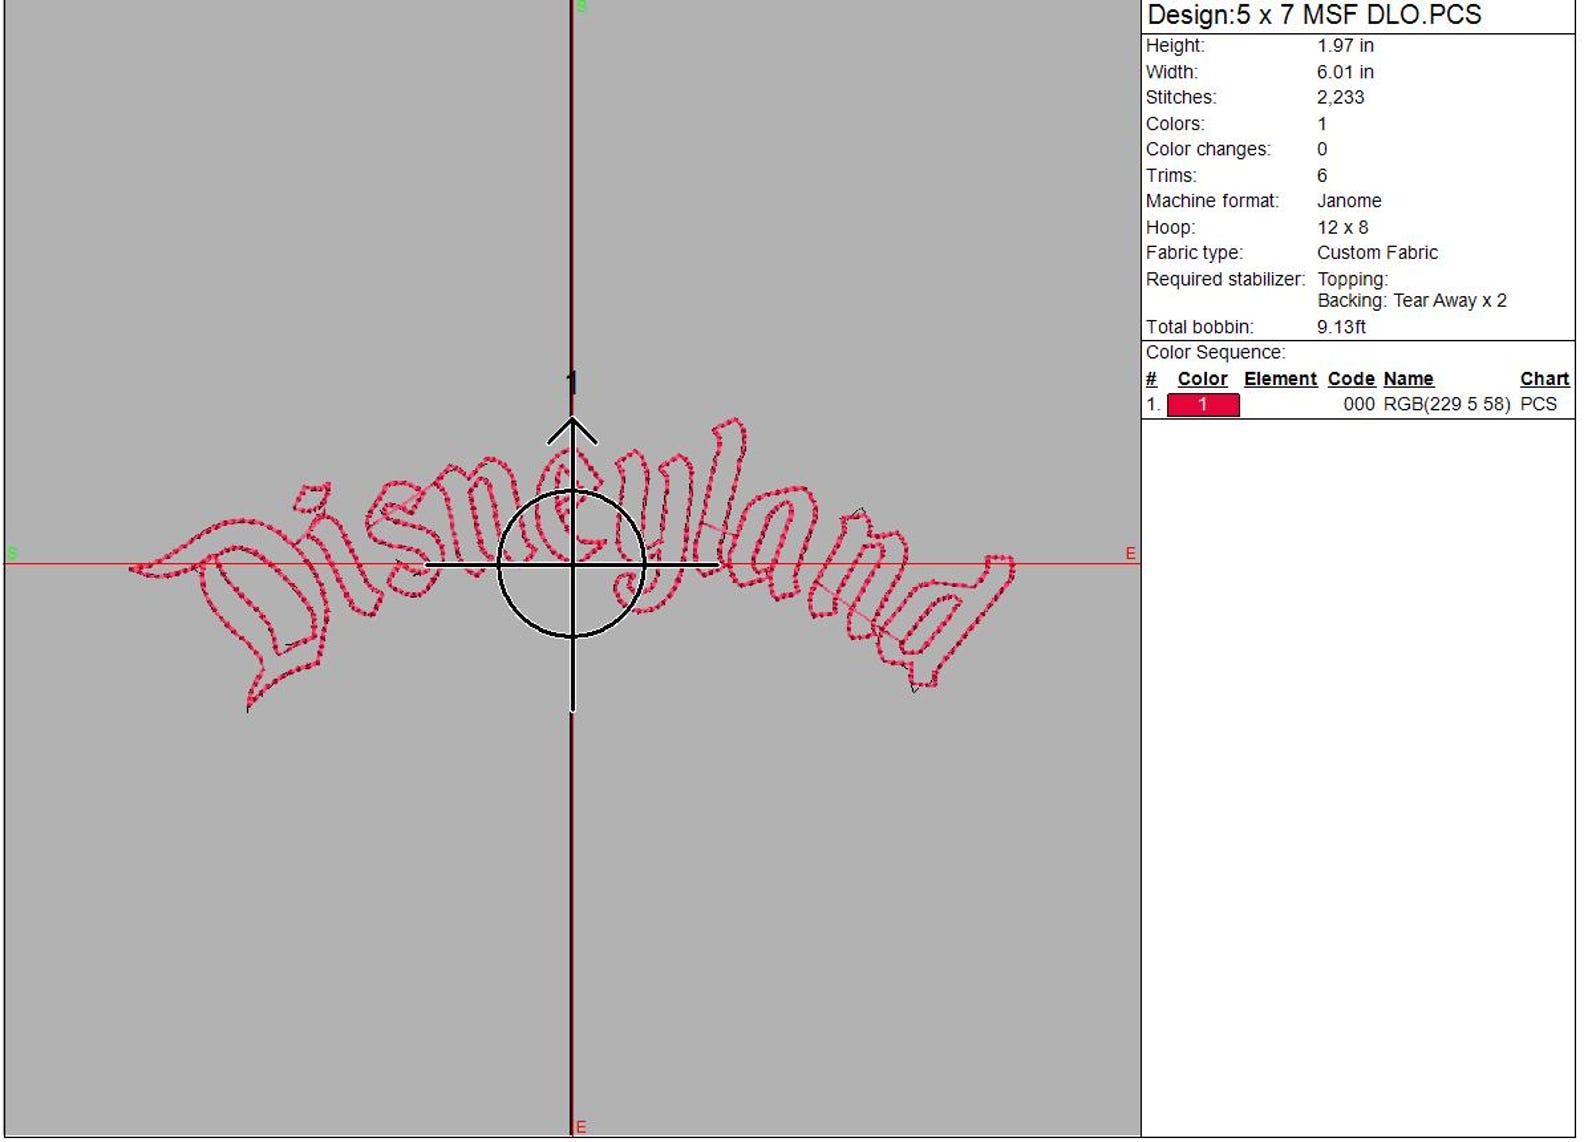Click the Trims value '6'
Image resolution: width=1588 pixels, height=1142 pixels.
1322,176
